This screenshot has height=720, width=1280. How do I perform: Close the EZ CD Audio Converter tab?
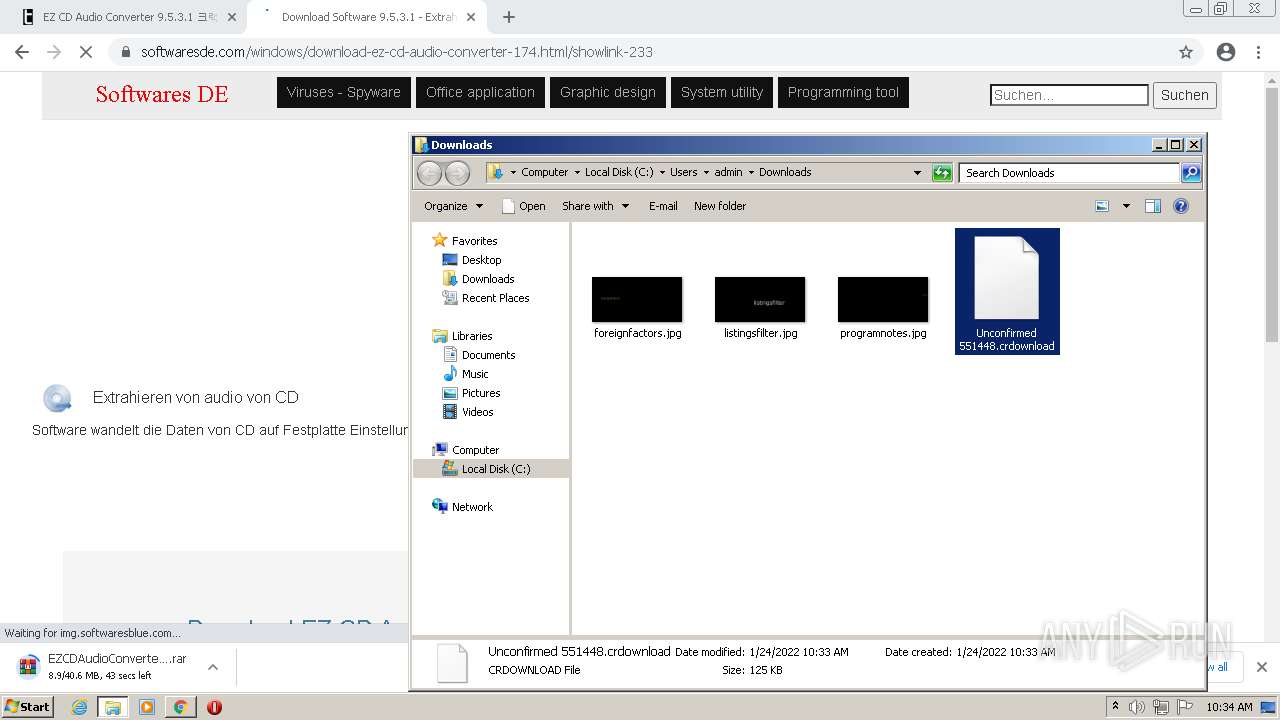(x=232, y=17)
